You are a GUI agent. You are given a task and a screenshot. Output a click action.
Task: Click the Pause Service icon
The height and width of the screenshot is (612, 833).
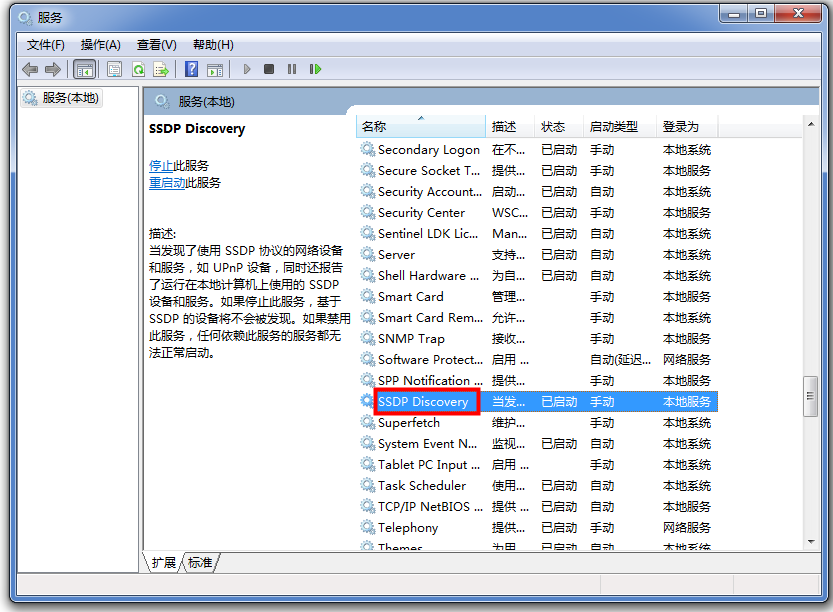point(292,69)
